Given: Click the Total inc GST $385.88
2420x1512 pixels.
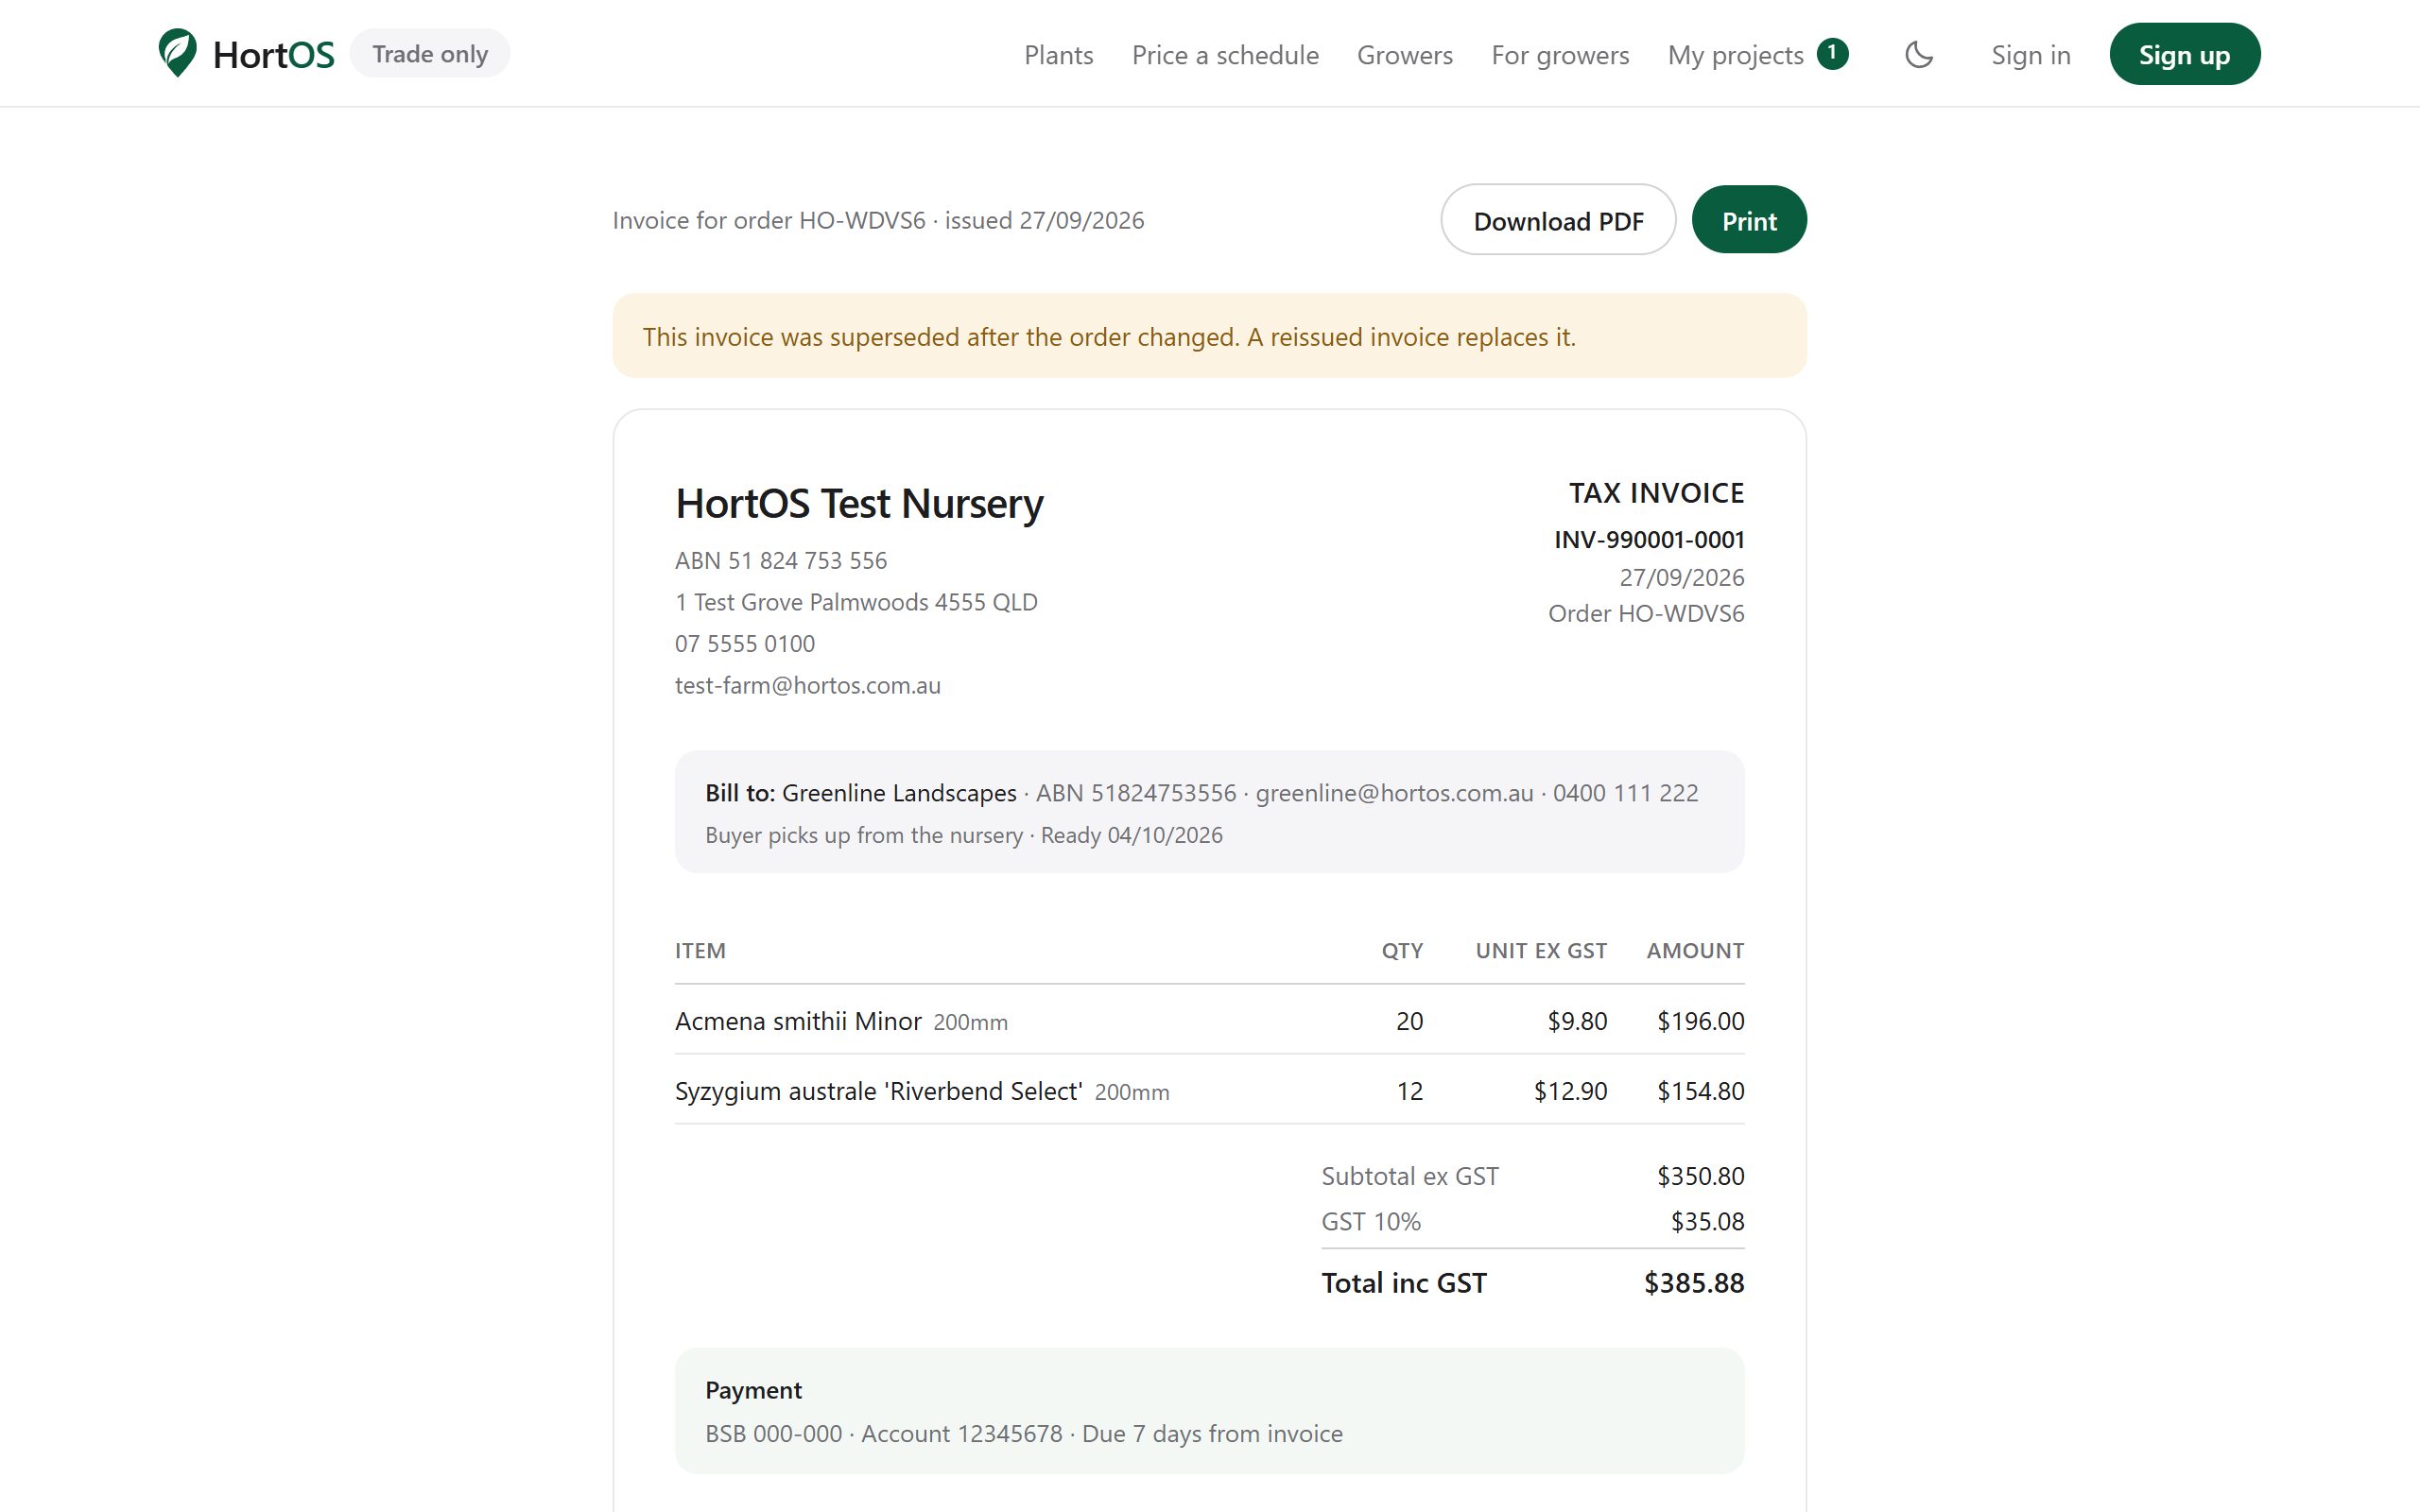Looking at the screenshot, I should click(x=1694, y=1284).
